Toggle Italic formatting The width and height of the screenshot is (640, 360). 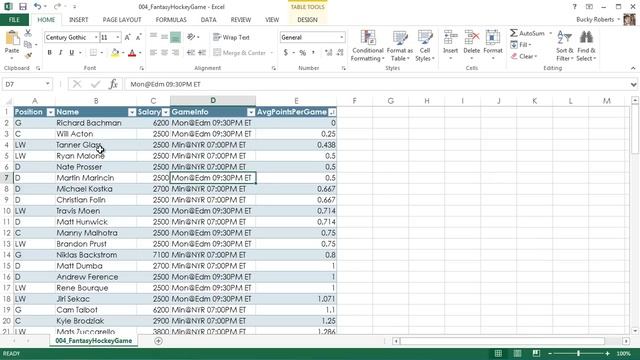tap(60, 53)
